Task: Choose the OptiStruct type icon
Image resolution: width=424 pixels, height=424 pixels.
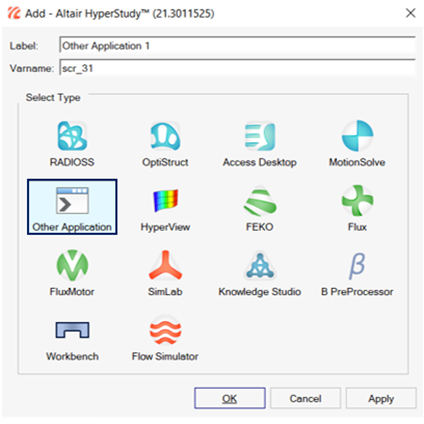Action: click(165, 136)
